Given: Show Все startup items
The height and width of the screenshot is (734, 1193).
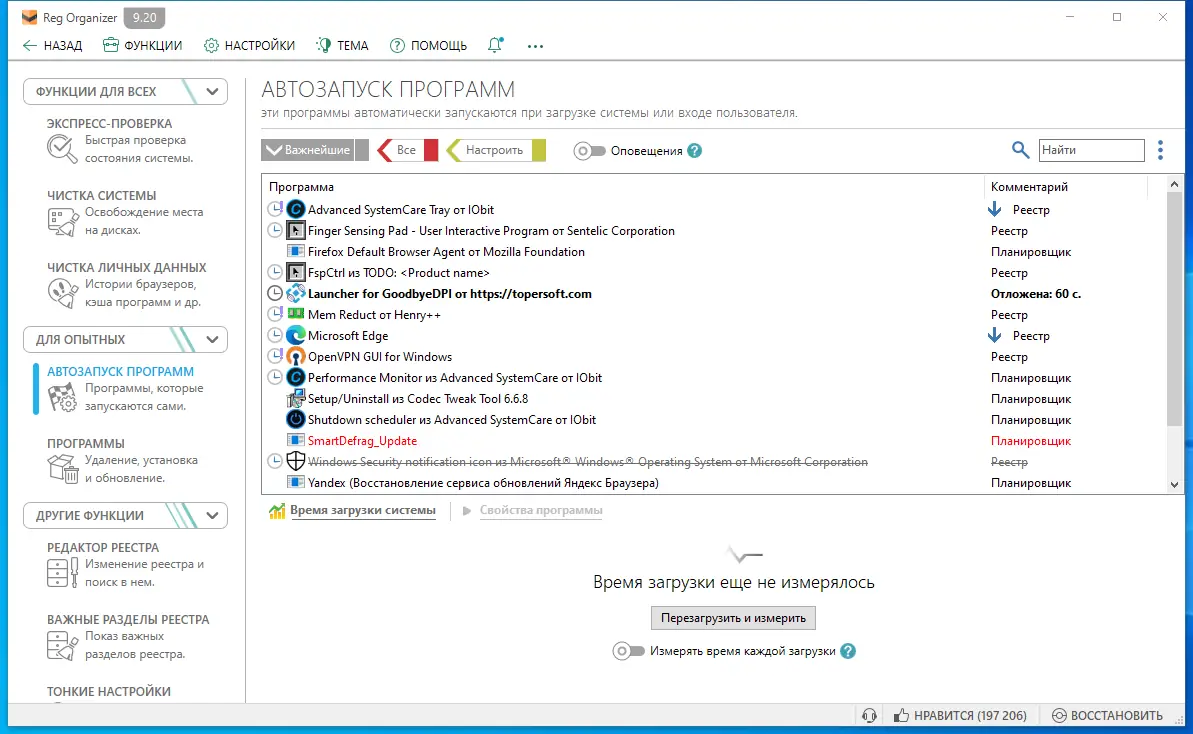Looking at the screenshot, I should point(407,150).
